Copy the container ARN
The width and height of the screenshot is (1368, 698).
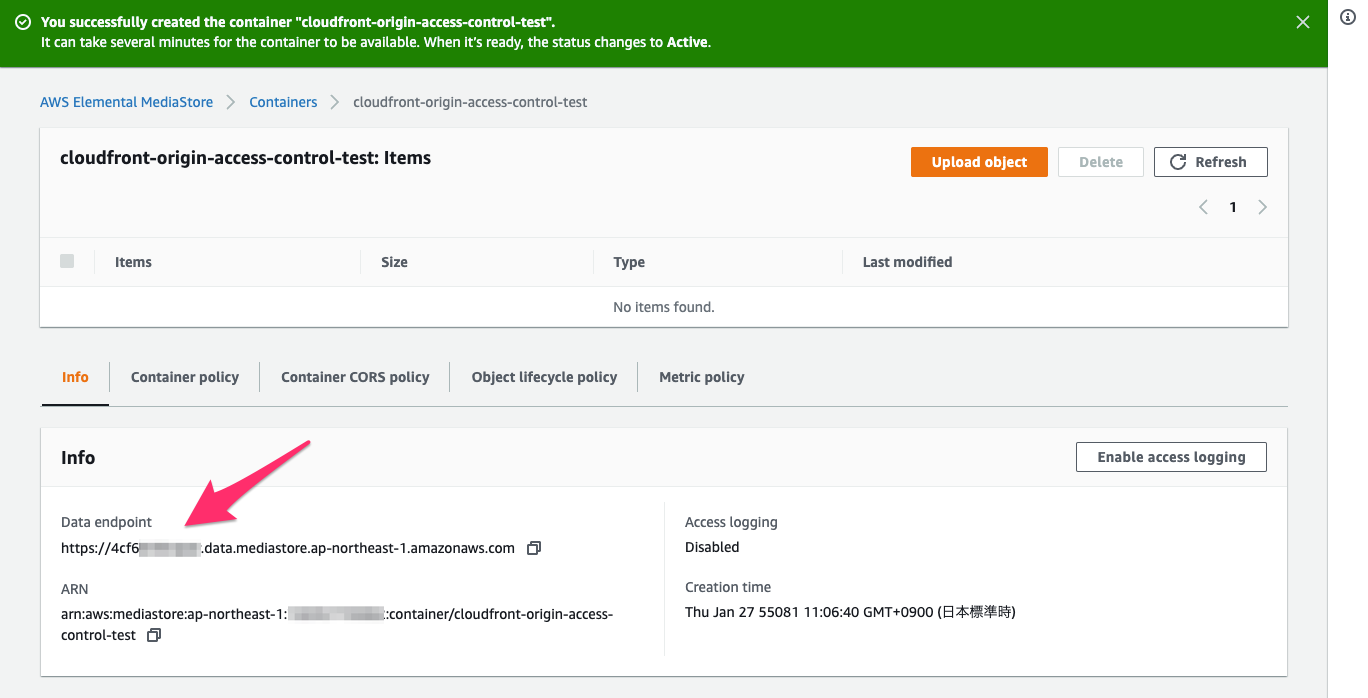[x=153, y=635]
